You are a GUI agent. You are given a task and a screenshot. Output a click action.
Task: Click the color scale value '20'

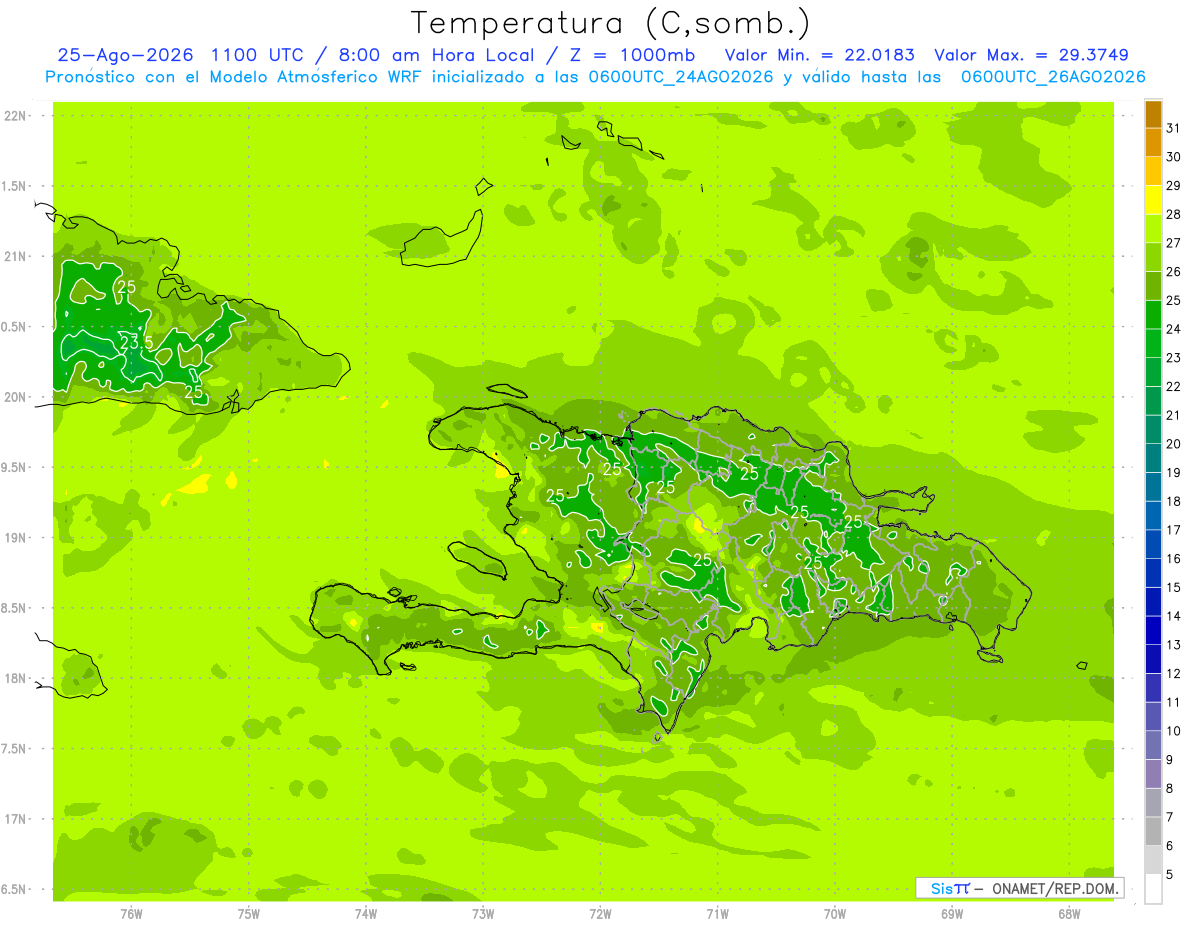tap(1174, 444)
